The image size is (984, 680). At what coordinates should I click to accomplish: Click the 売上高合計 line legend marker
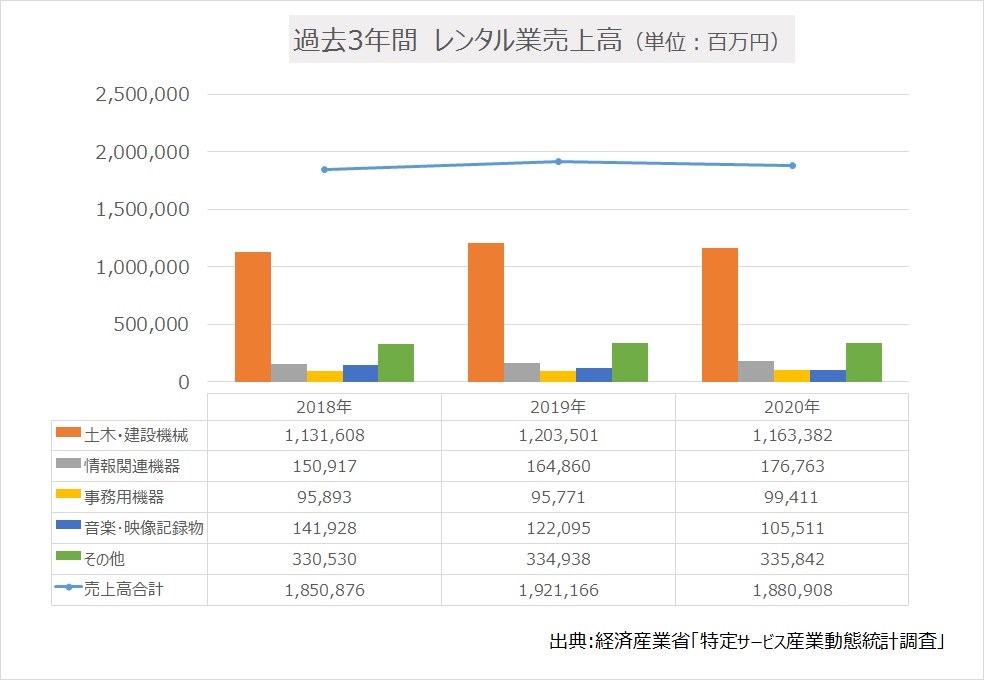pos(67,589)
